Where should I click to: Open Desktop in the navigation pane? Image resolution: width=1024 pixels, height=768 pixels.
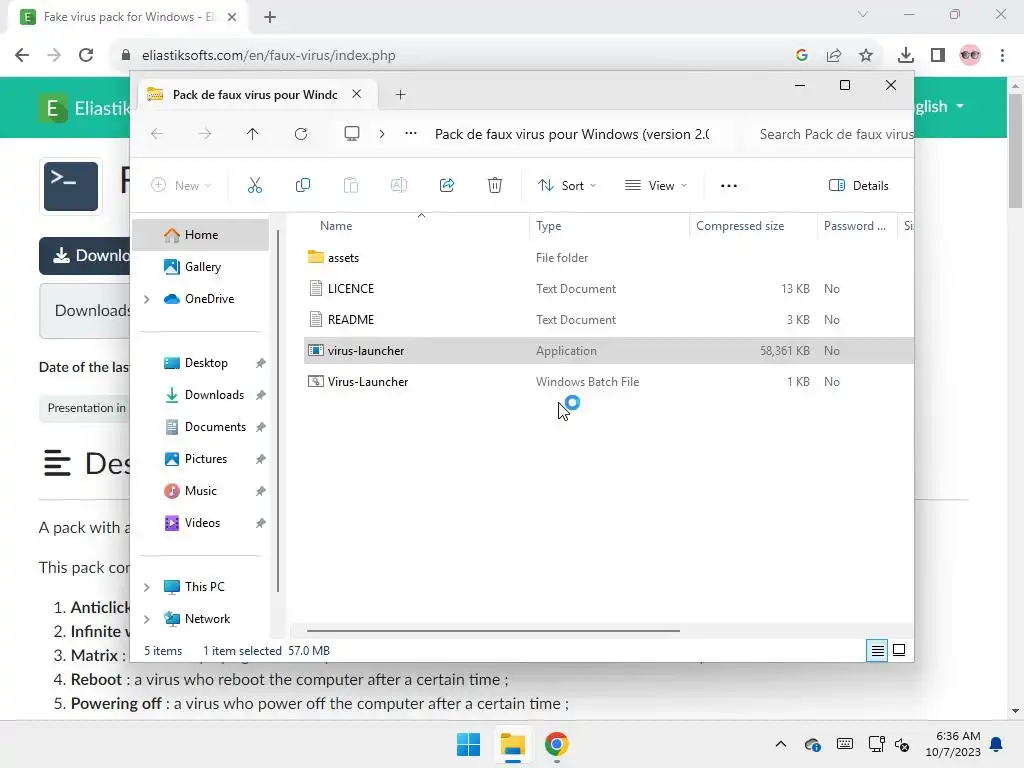pyautogui.click(x=200, y=363)
